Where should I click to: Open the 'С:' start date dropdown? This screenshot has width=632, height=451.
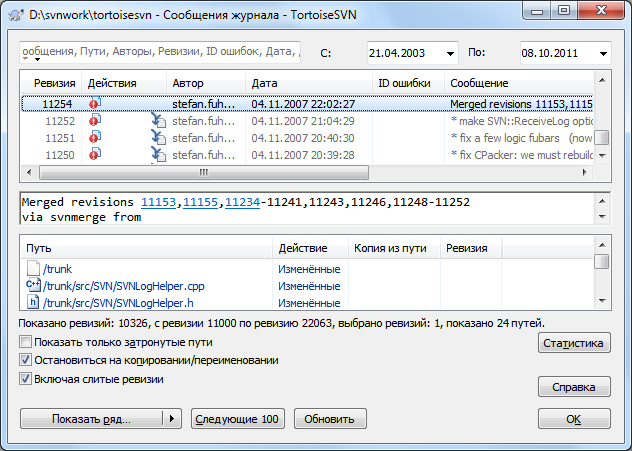pos(450,53)
